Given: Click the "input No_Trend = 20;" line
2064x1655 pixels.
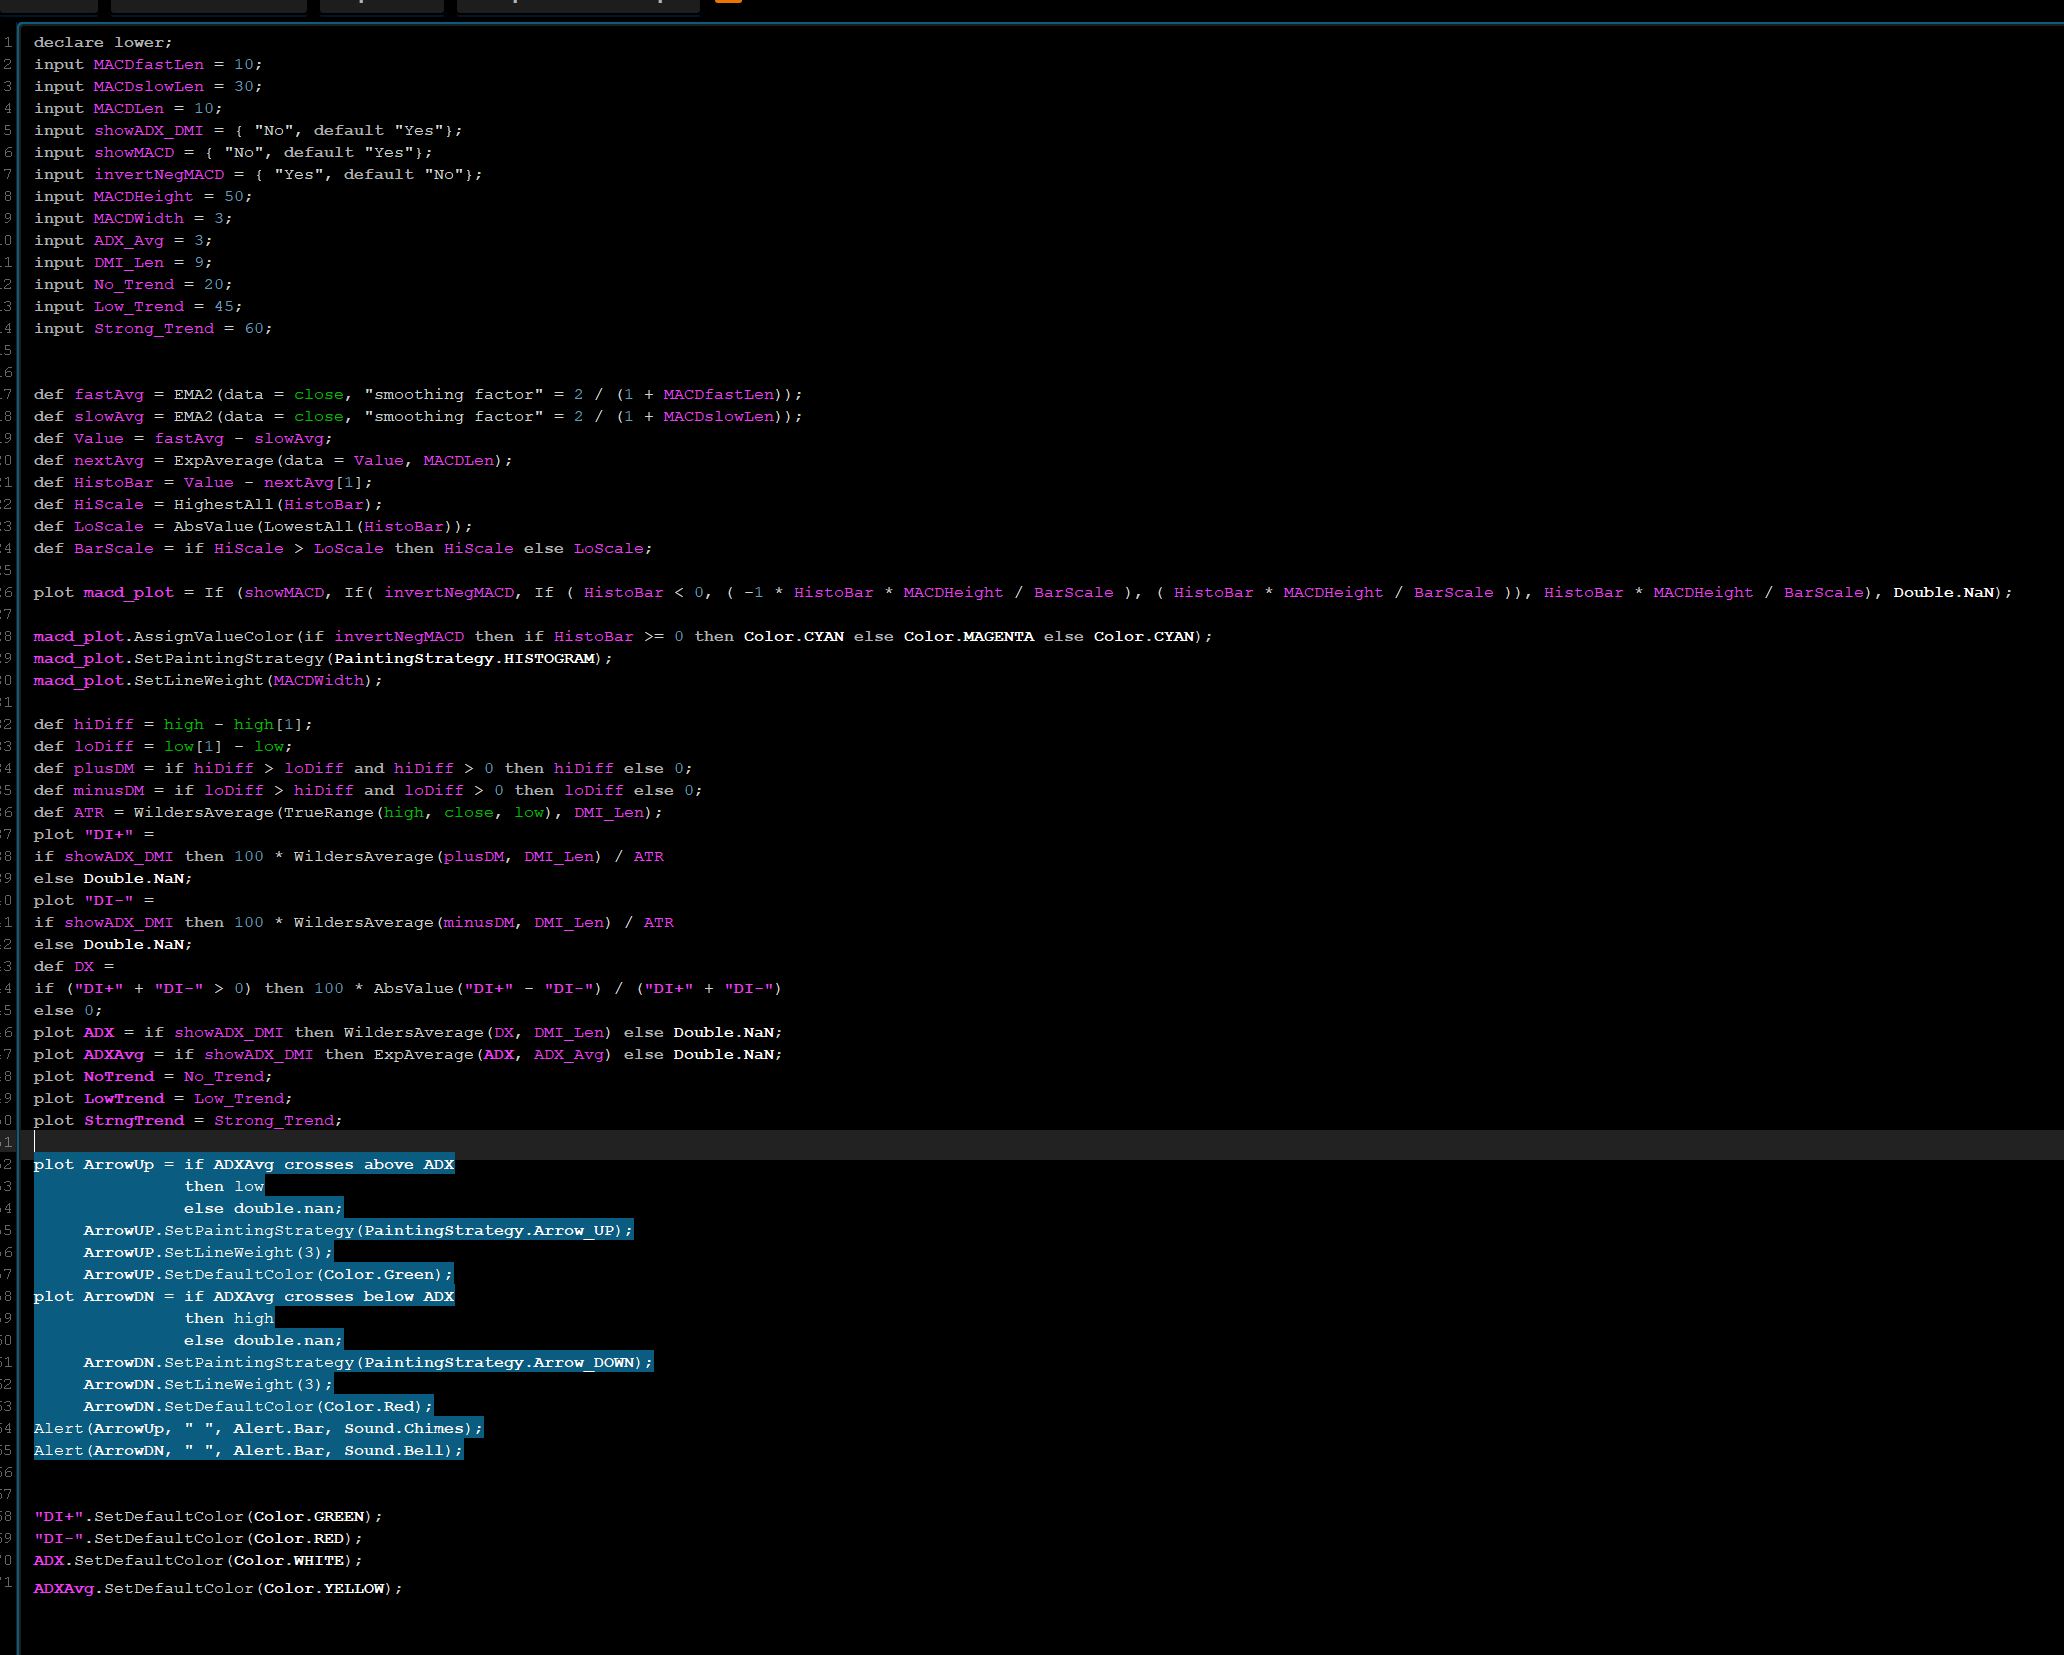Looking at the screenshot, I should [x=133, y=284].
